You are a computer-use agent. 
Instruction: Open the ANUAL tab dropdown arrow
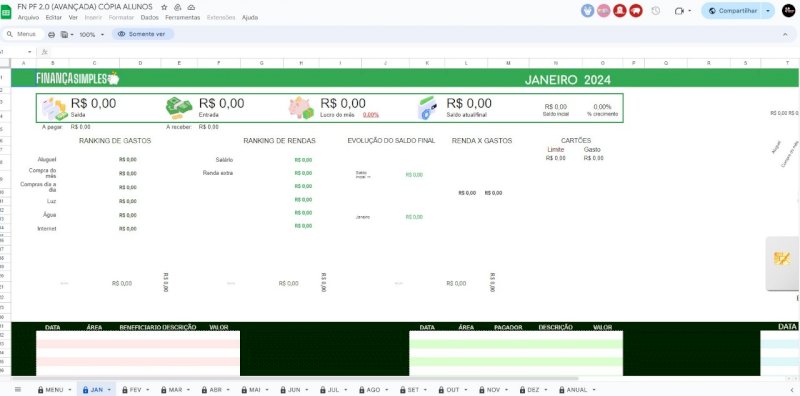point(594,390)
